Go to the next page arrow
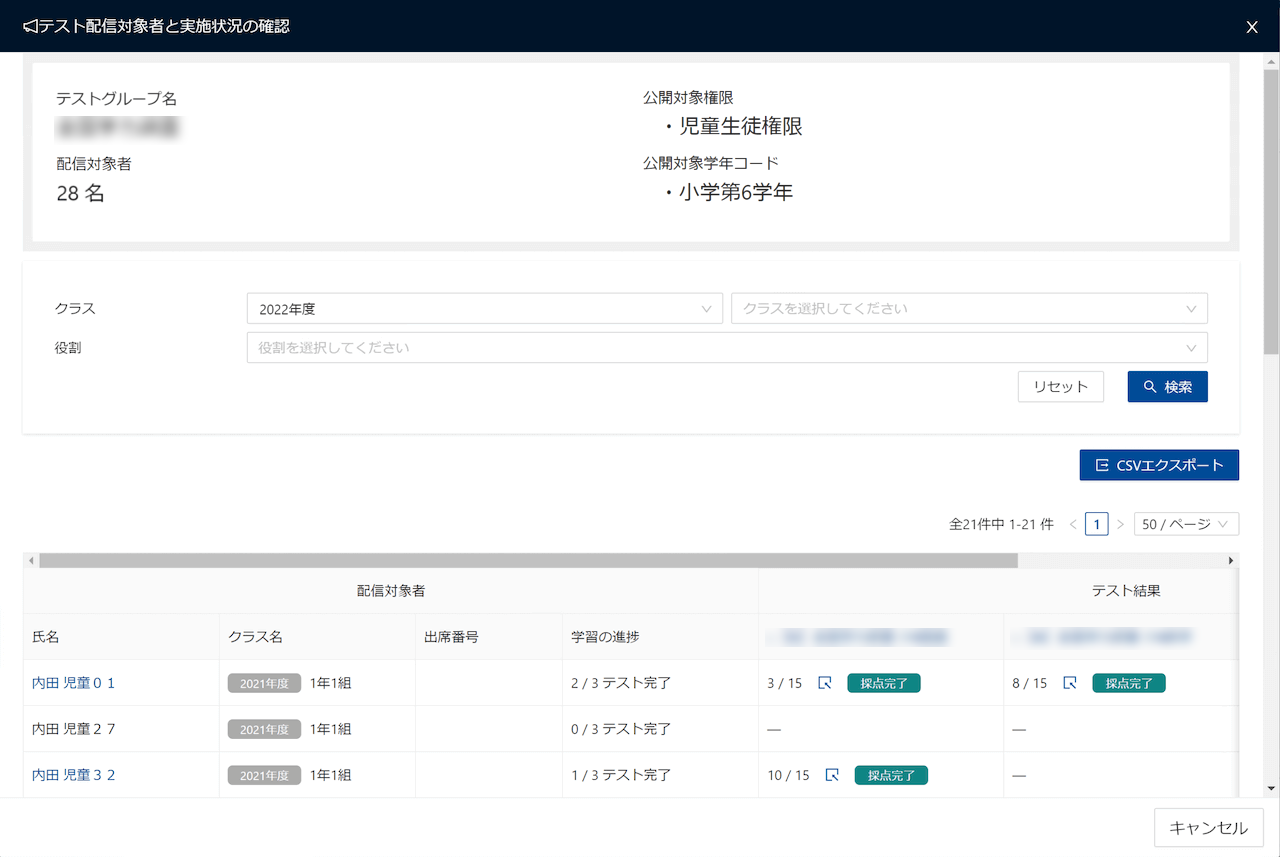Image resolution: width=1280 pixels, height=857 pixels. coord(1120,524)
